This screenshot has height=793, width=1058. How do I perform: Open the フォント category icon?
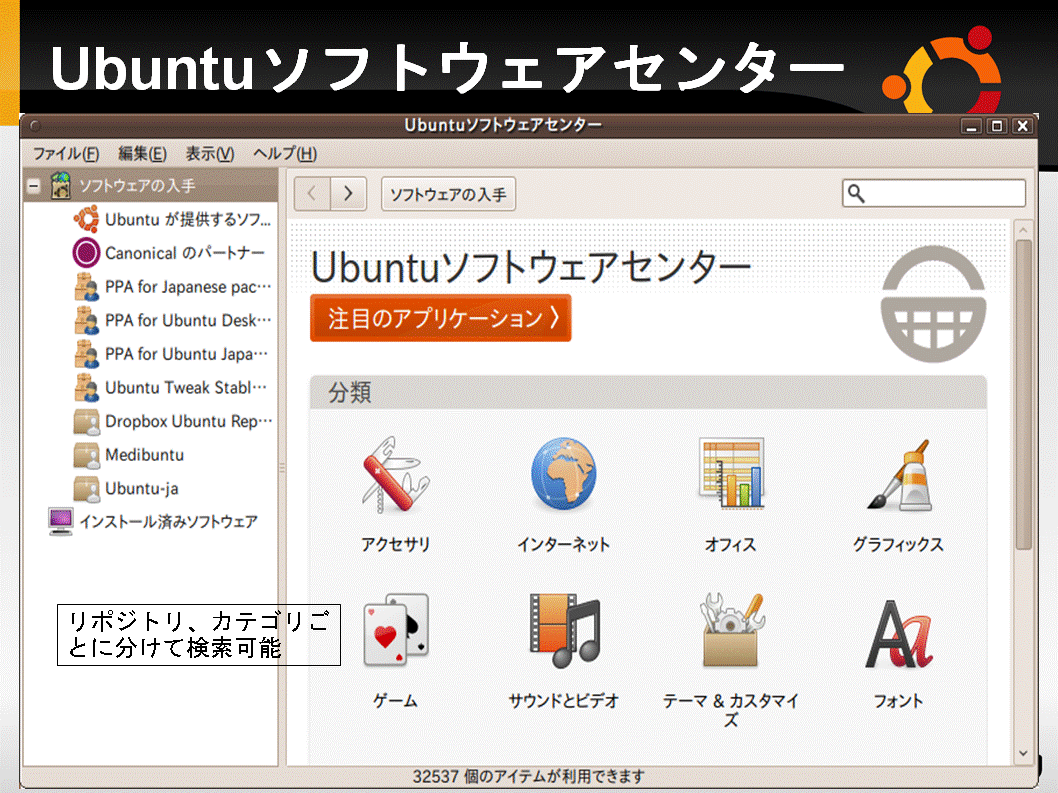(x=899, y=633)
